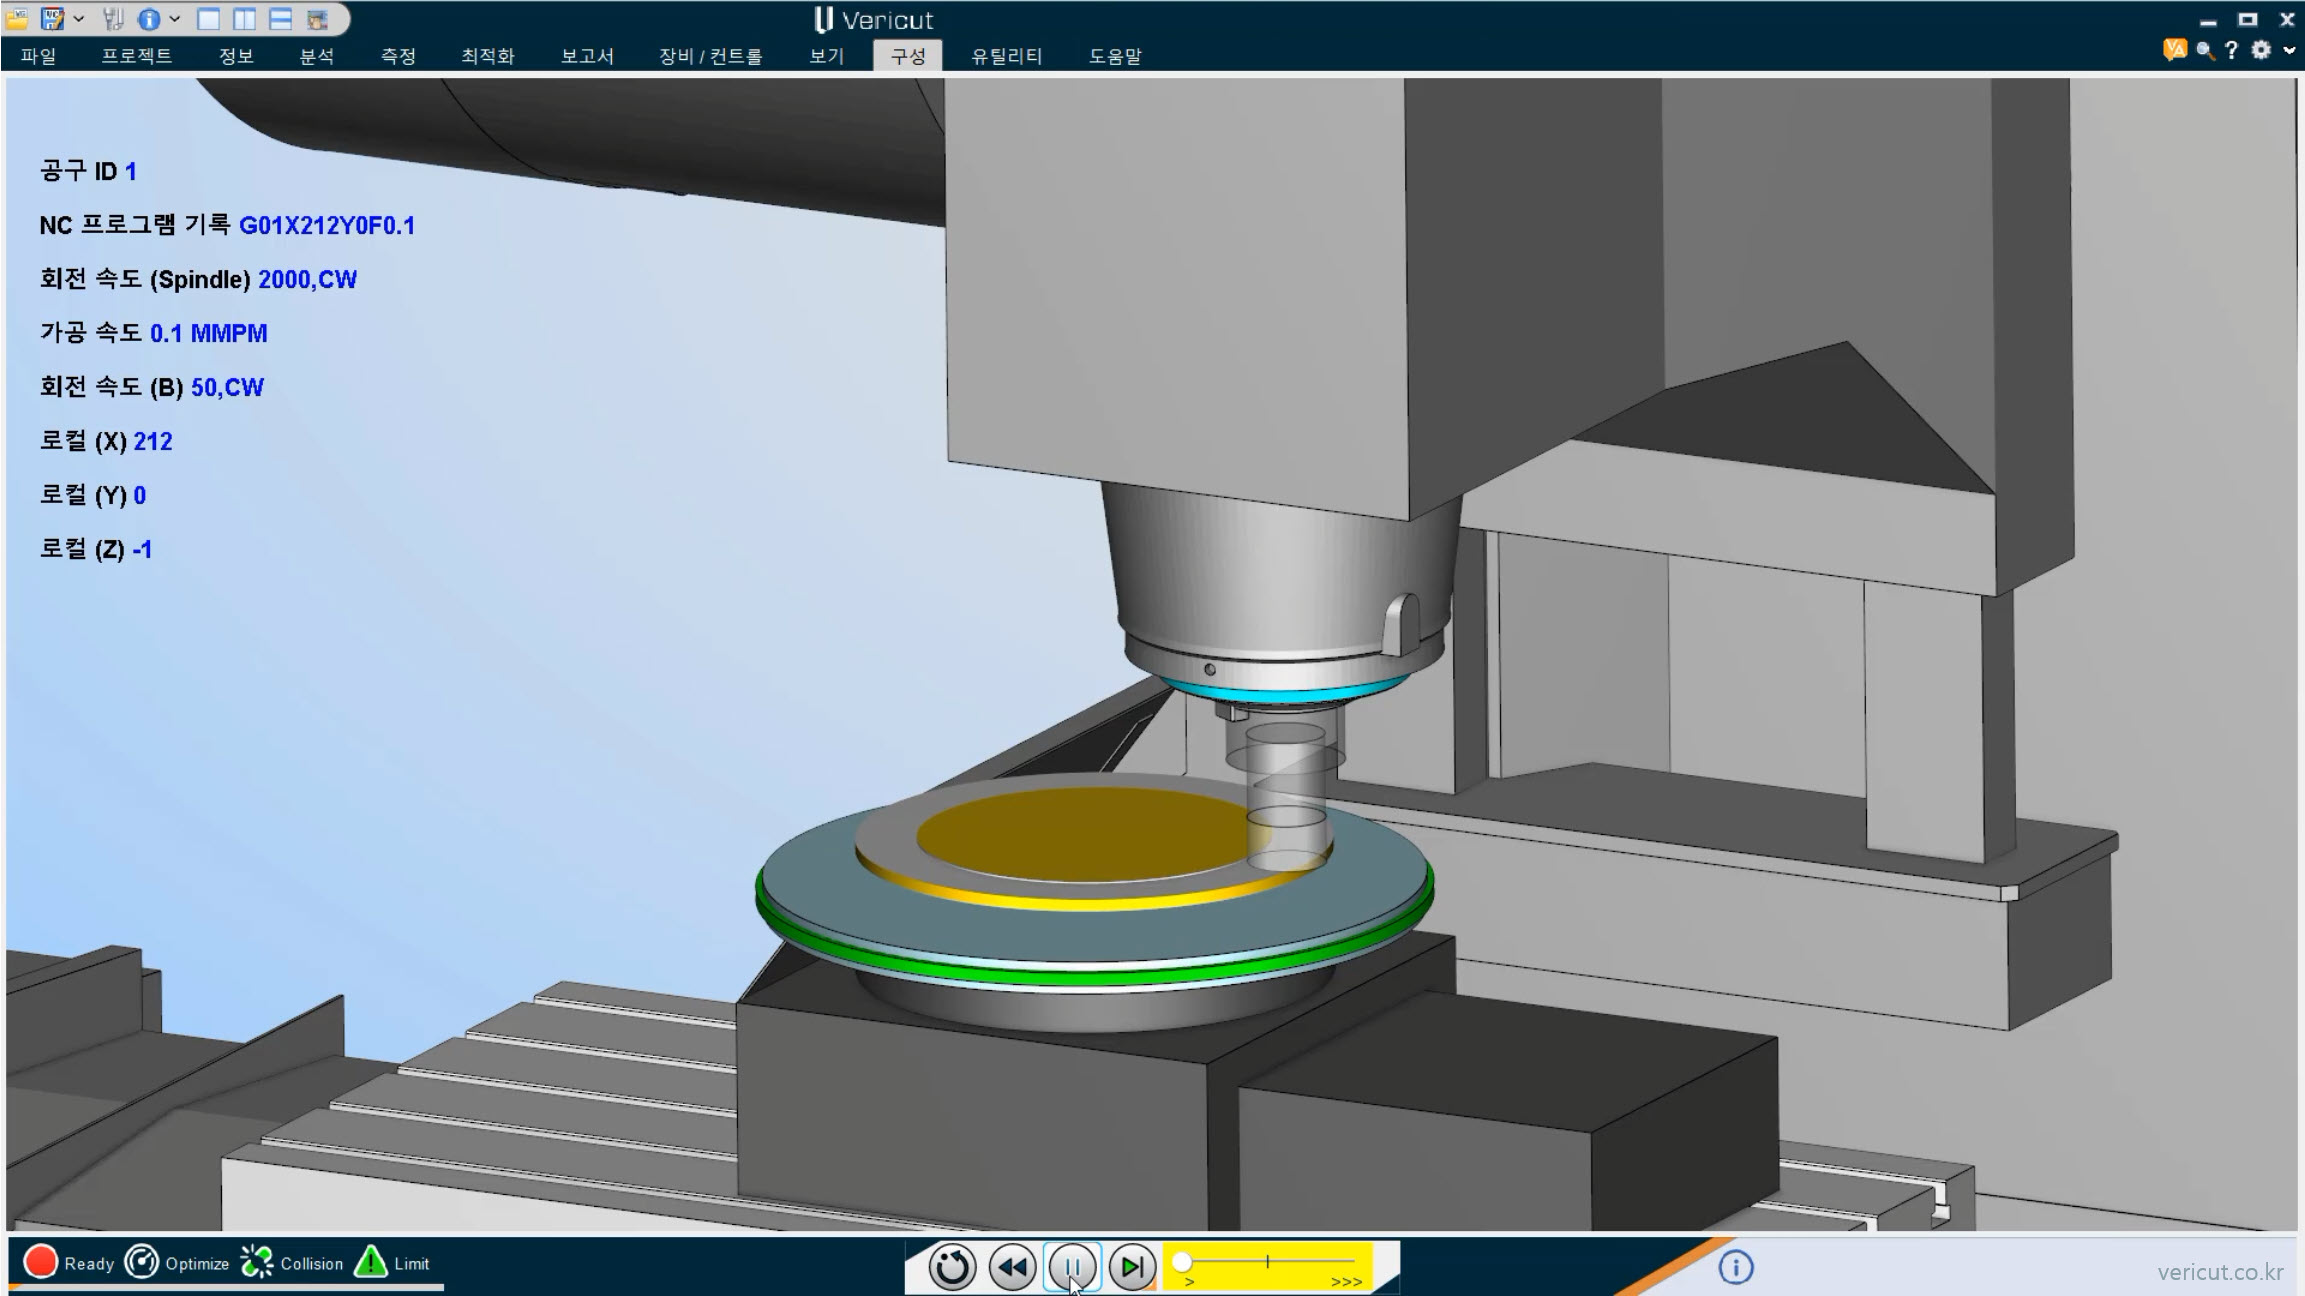Click the feed rate value 0.1 MMPM
Viewport: 2305px width, 1296px height.
click(x=209, y=334)
